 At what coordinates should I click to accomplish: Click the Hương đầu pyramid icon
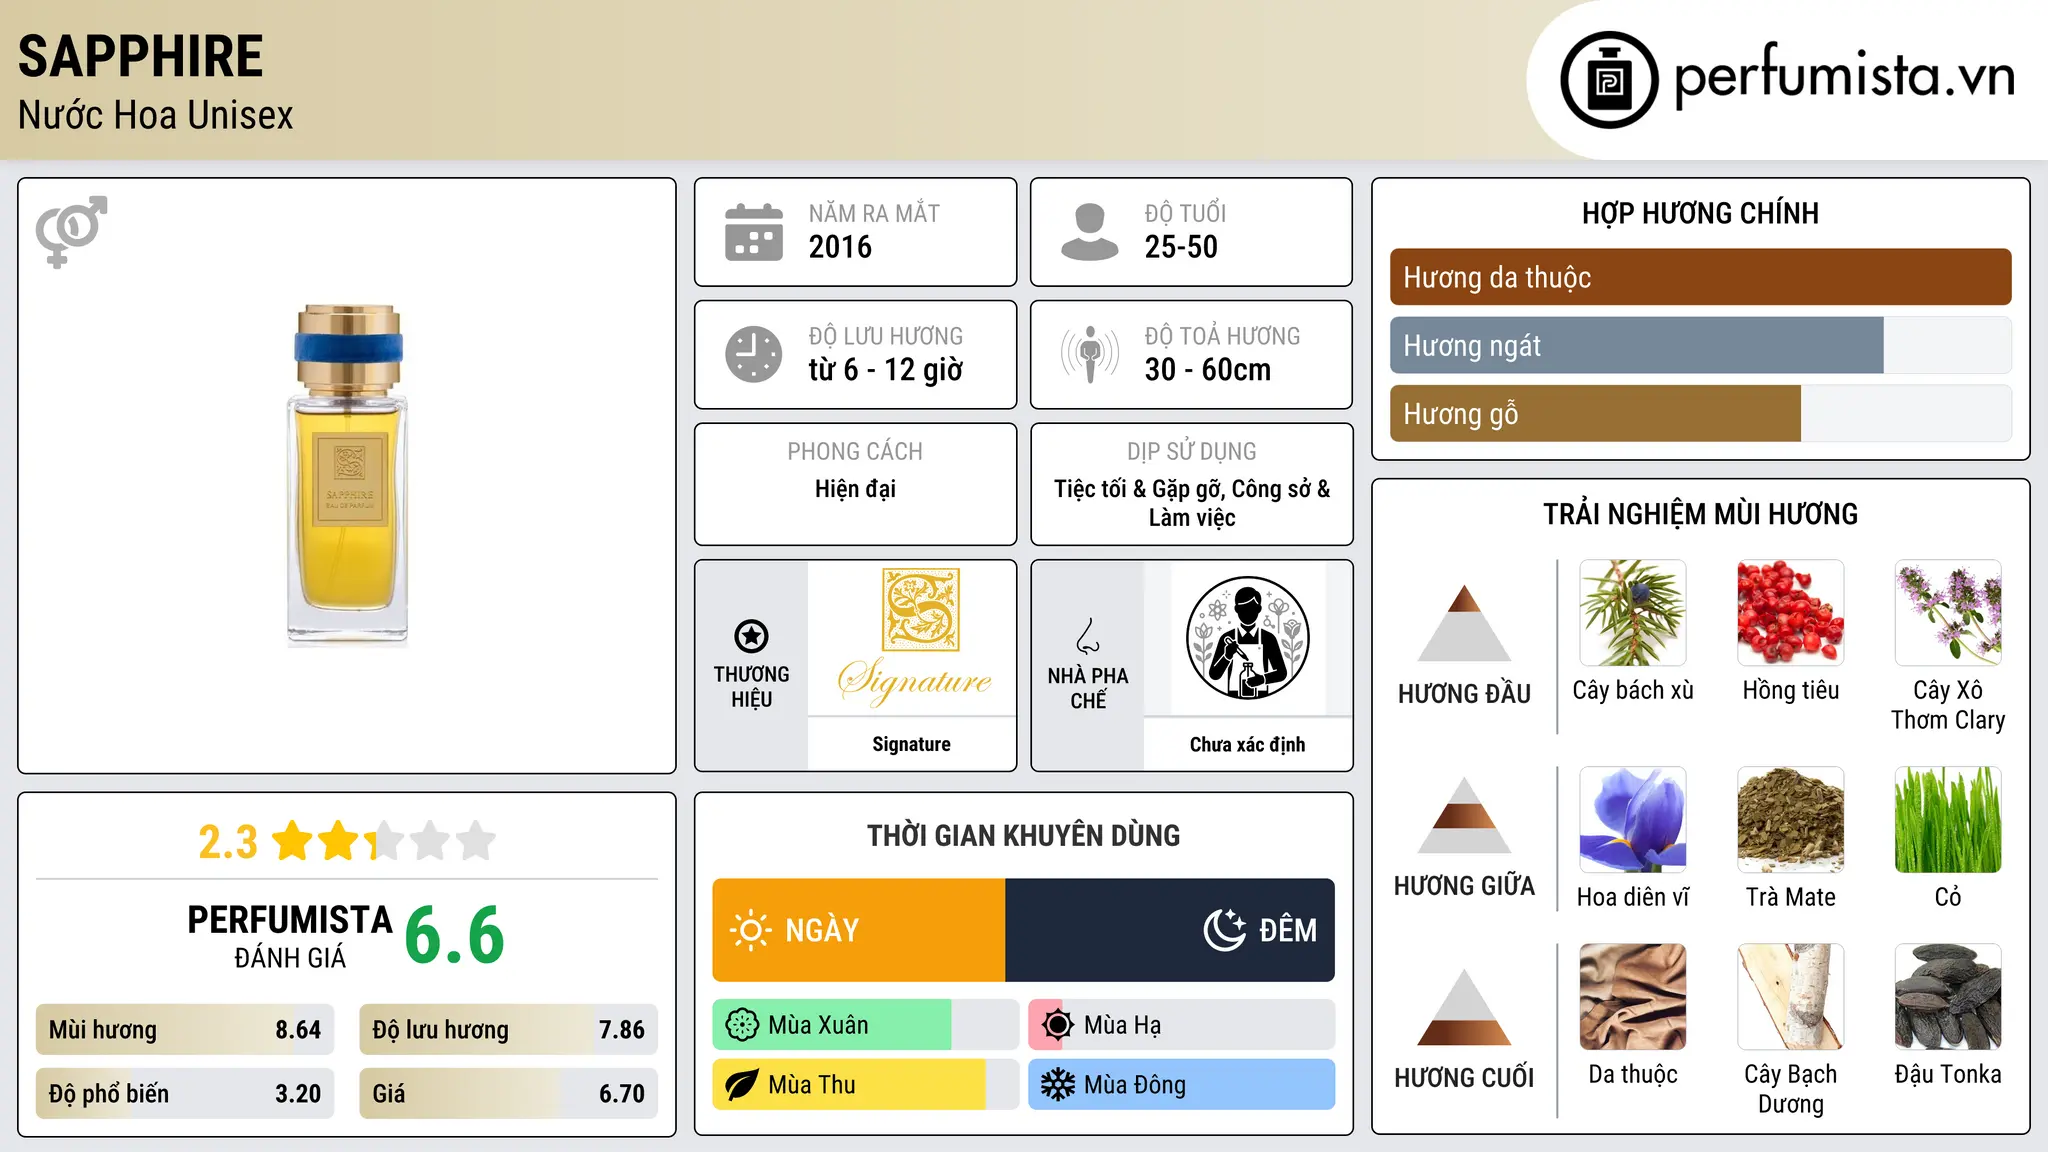[1464, 623]
